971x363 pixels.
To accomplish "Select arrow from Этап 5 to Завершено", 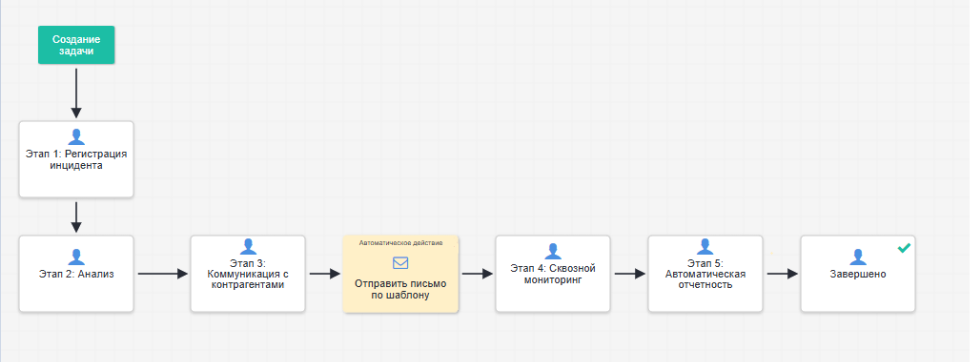I will (x=782, y=274).
